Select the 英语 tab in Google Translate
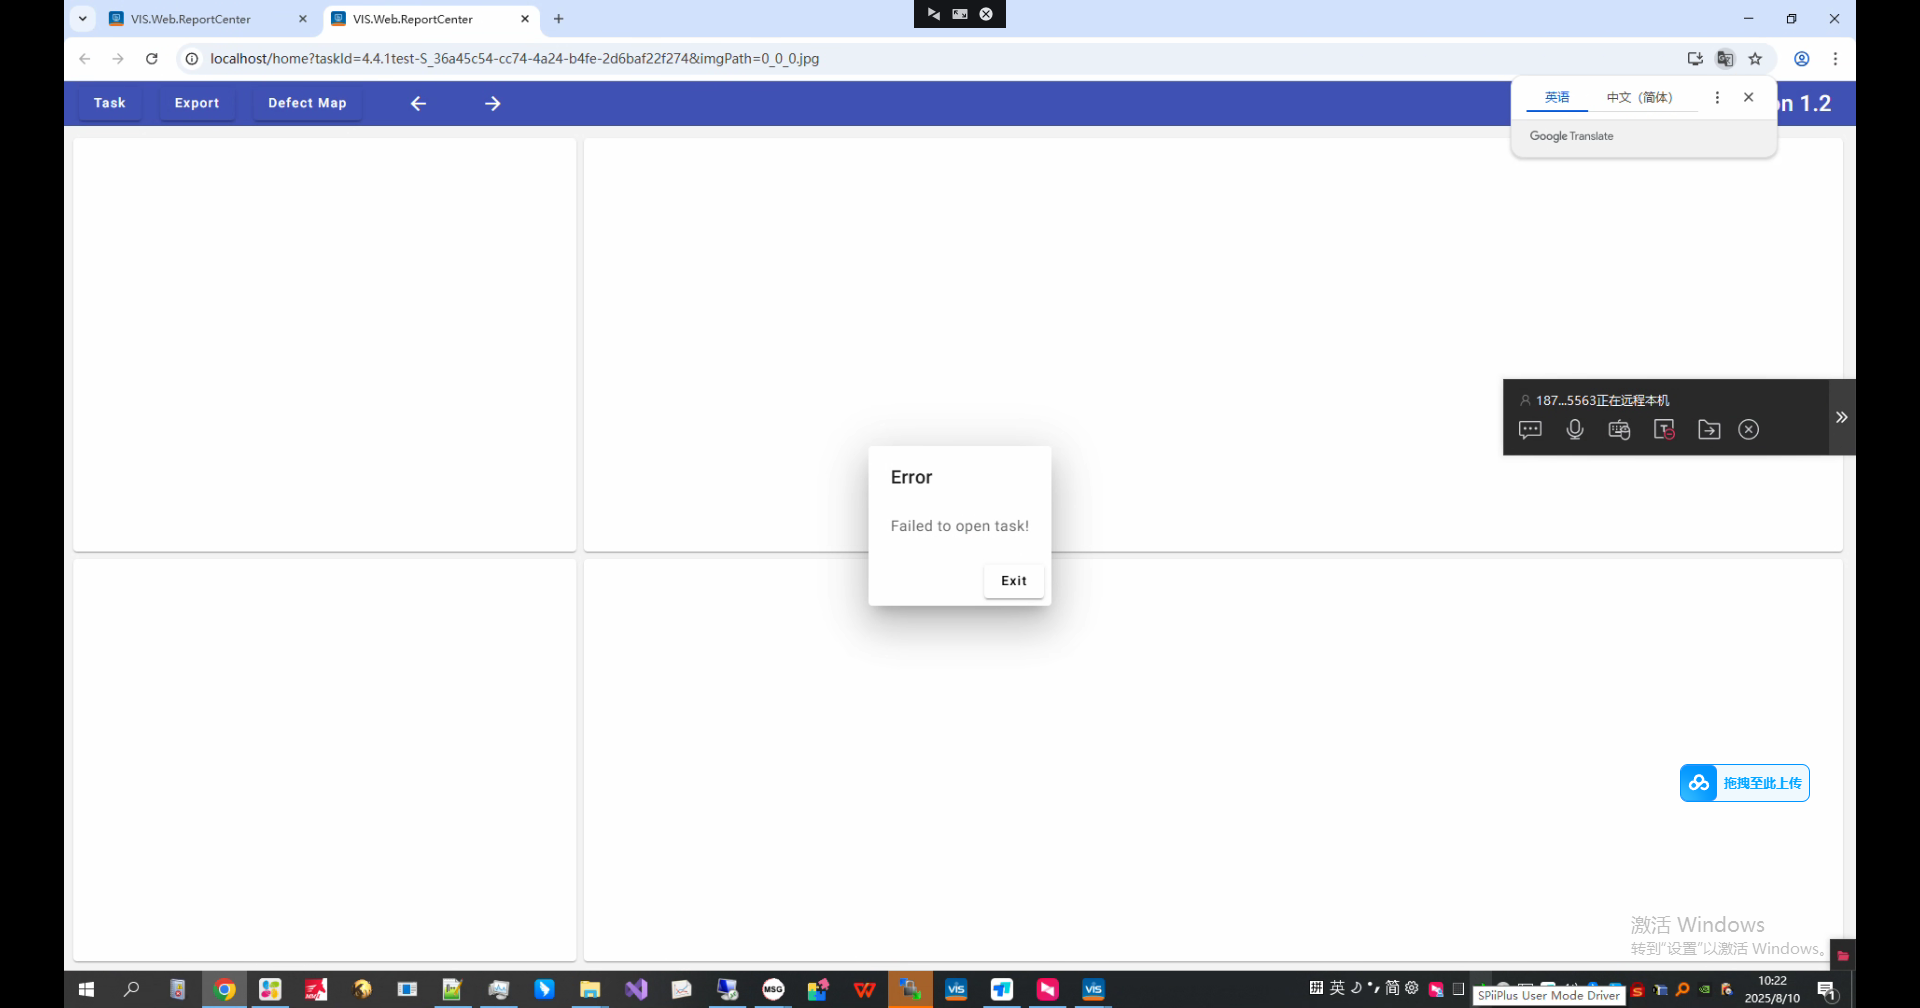This screenshot has width=1920, height=1008. (1557, 98)
